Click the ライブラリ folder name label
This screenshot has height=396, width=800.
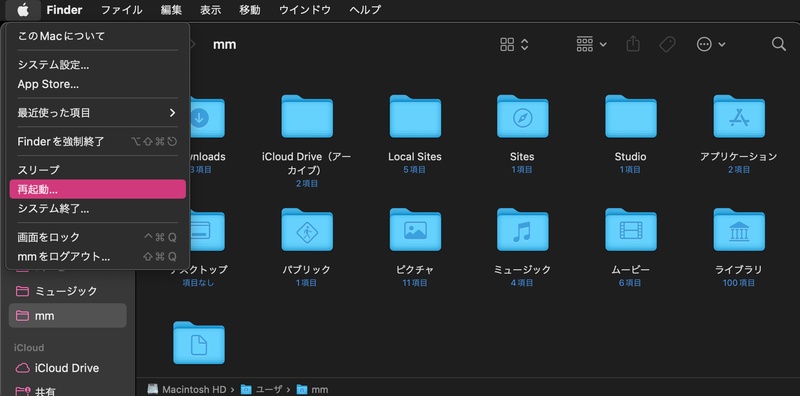point(739,270)
